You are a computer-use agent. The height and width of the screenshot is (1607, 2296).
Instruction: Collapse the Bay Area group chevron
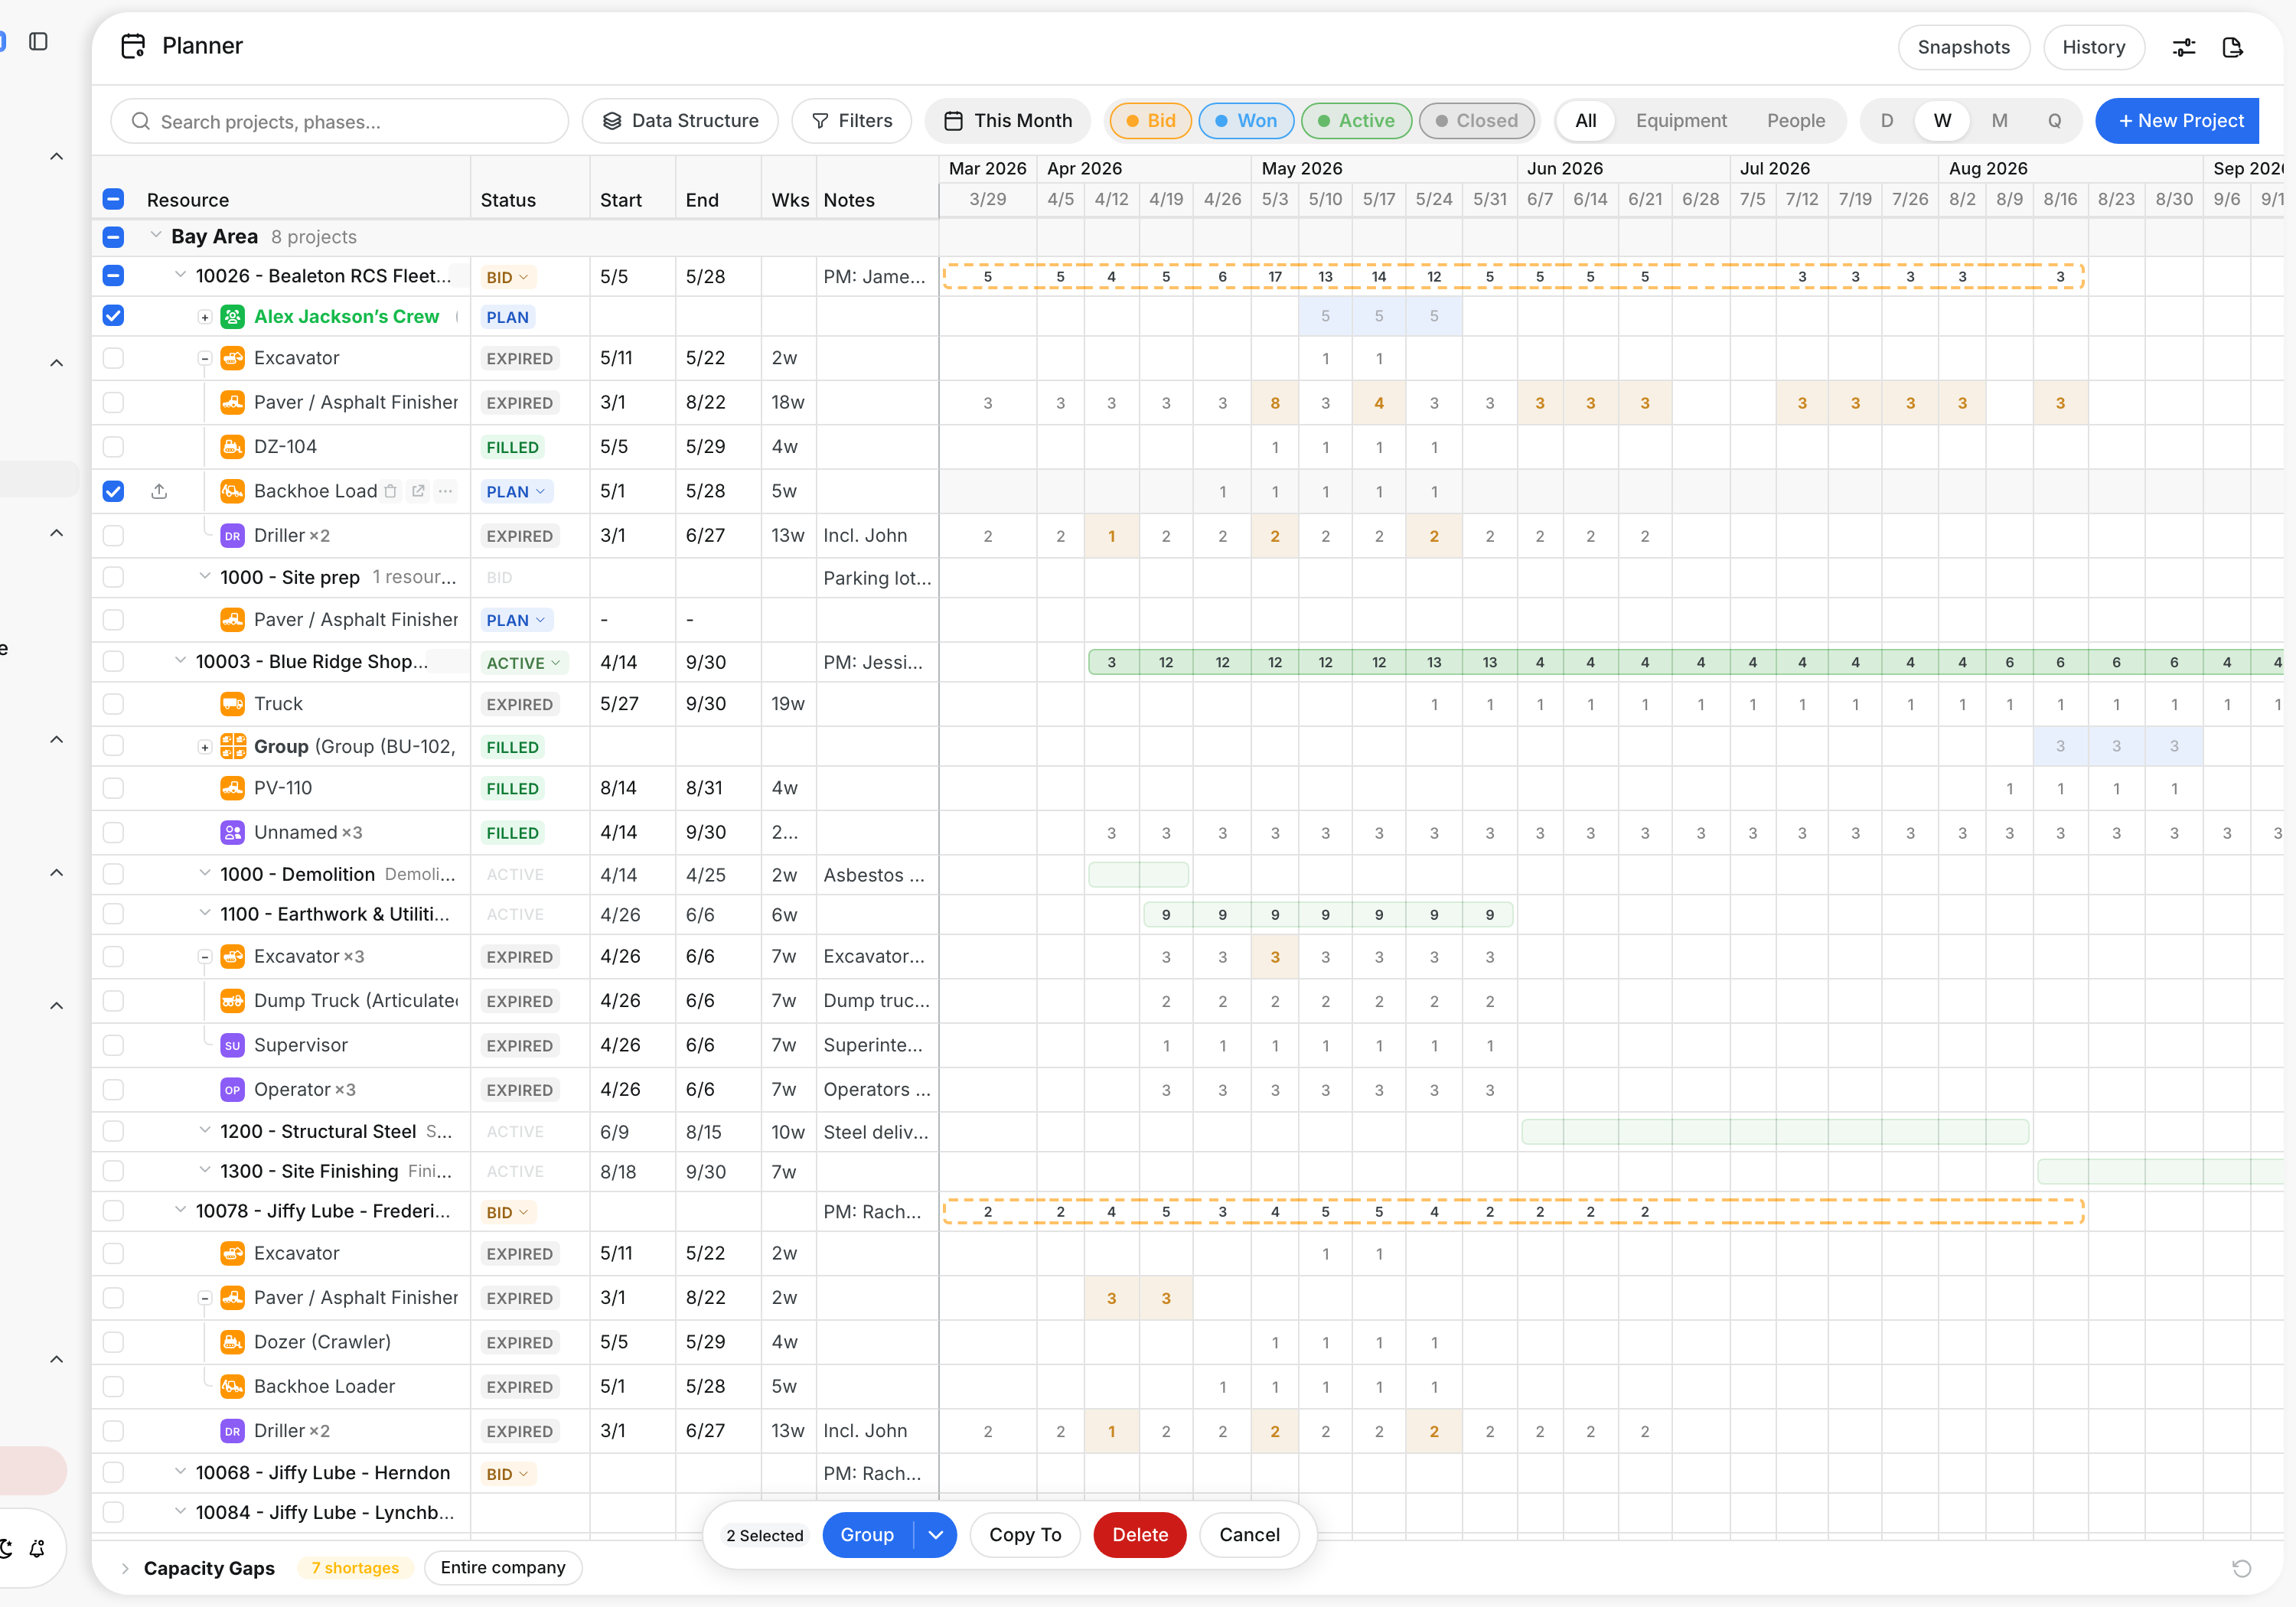click(156, 236)
